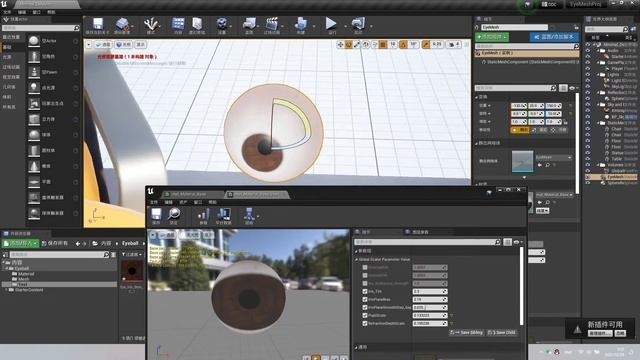Click the static mesh preview thumbnail in Details

[x=522, y=161]
